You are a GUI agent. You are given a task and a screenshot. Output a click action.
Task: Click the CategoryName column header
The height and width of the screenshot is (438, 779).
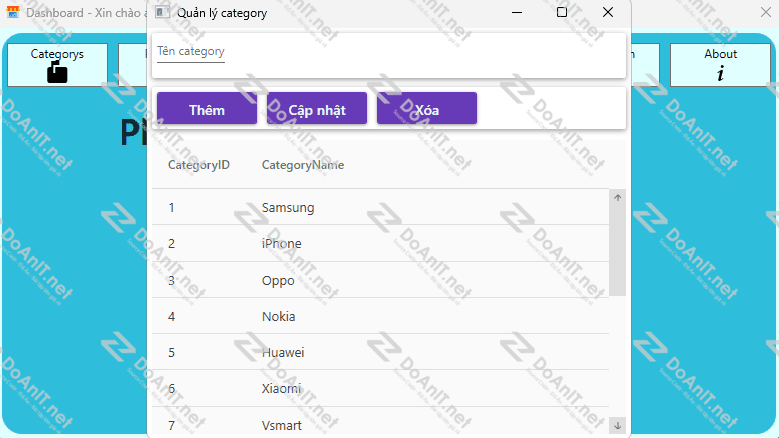point(303,165)
